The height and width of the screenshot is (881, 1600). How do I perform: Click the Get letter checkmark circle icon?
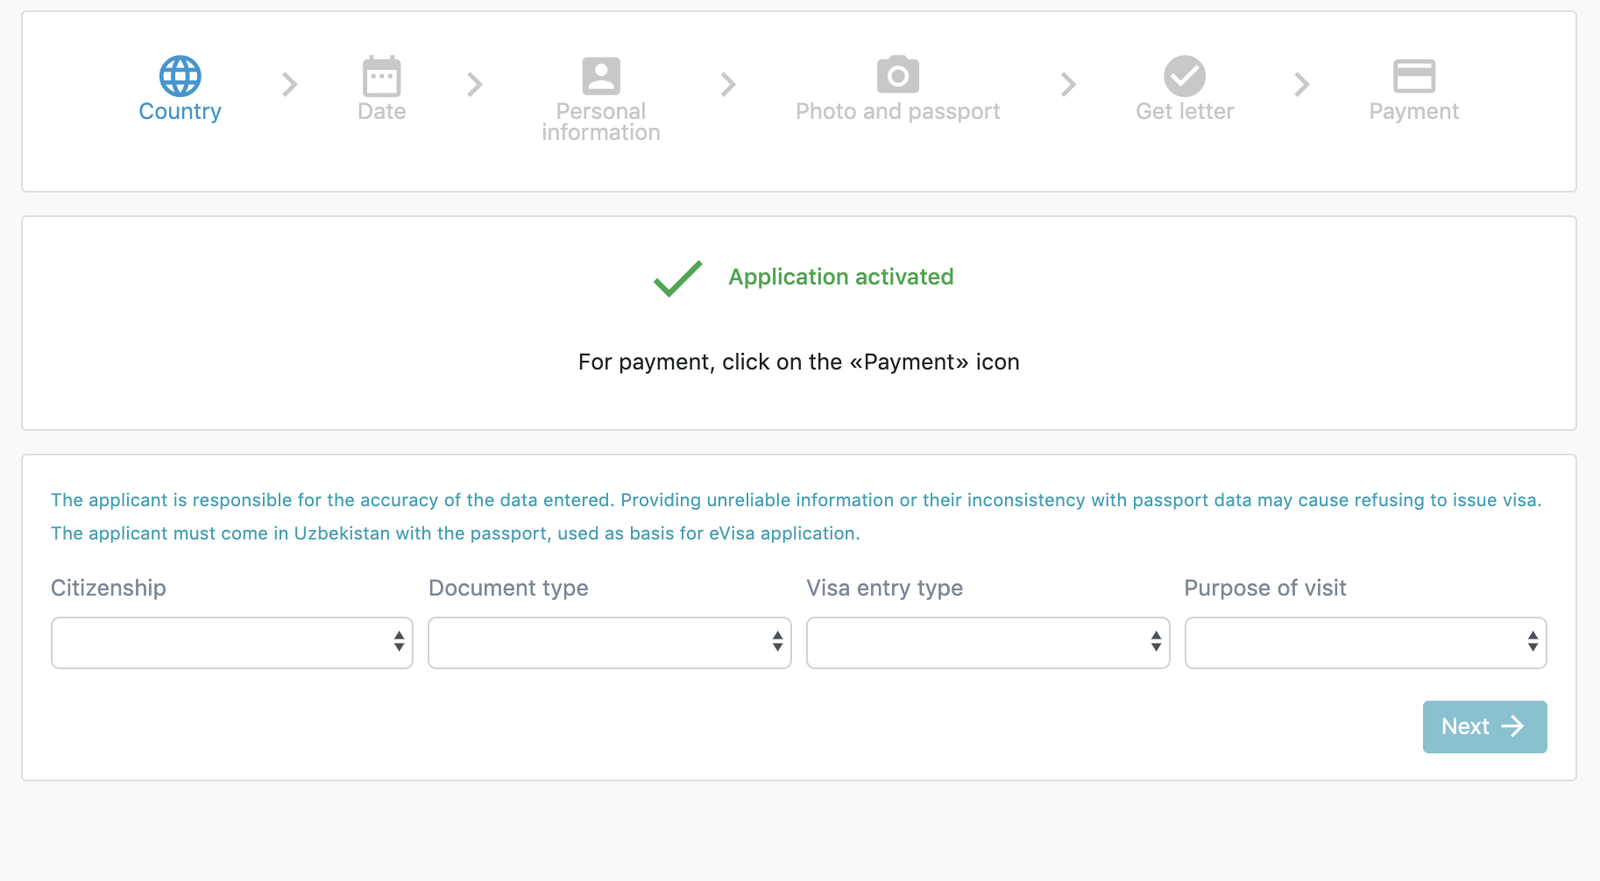pos(1184,76)
